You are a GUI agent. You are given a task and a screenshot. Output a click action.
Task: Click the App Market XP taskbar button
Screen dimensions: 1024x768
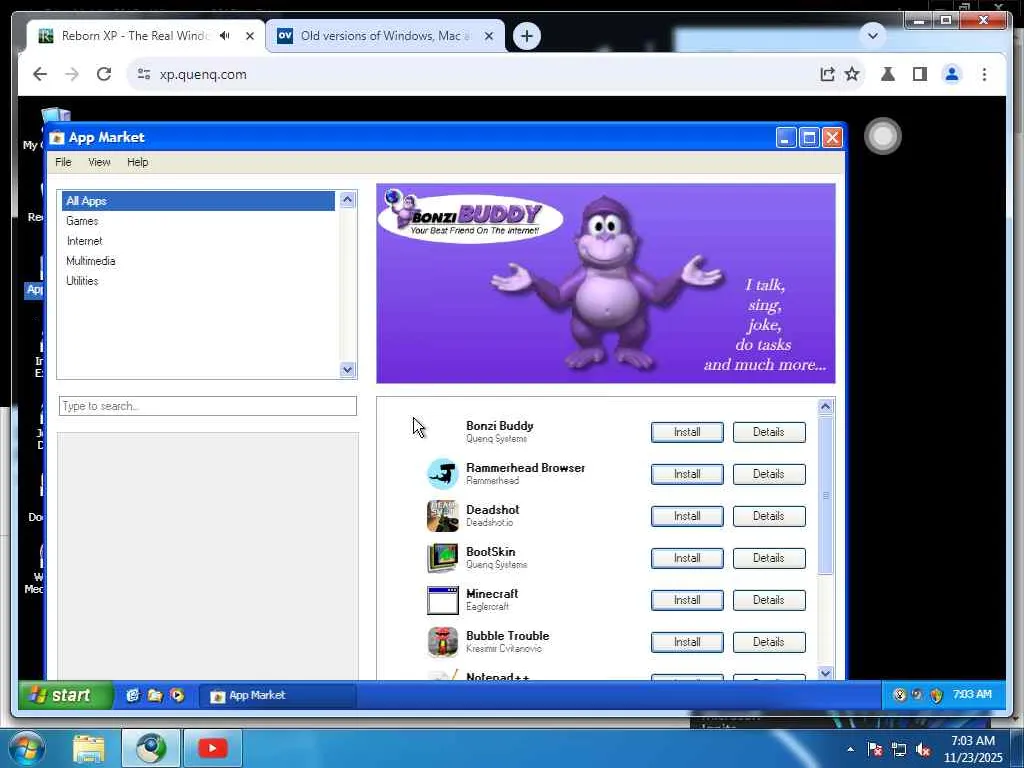tap(277, 696)
